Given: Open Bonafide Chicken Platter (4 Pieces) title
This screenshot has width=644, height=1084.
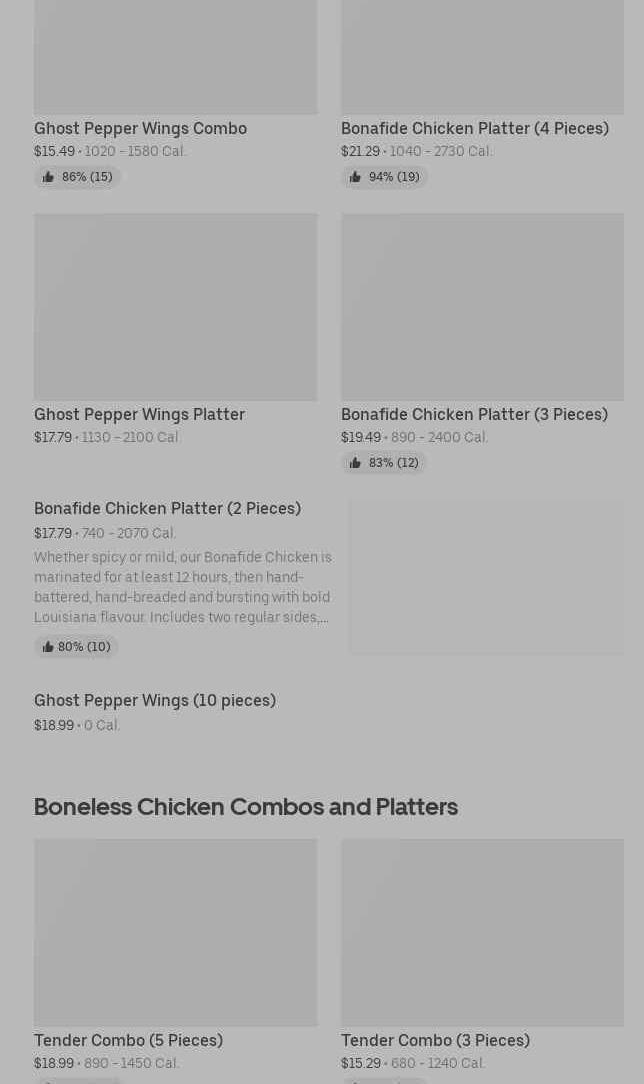Looking at the screenshot, I should pyautogui.click(x=474, y=128).
